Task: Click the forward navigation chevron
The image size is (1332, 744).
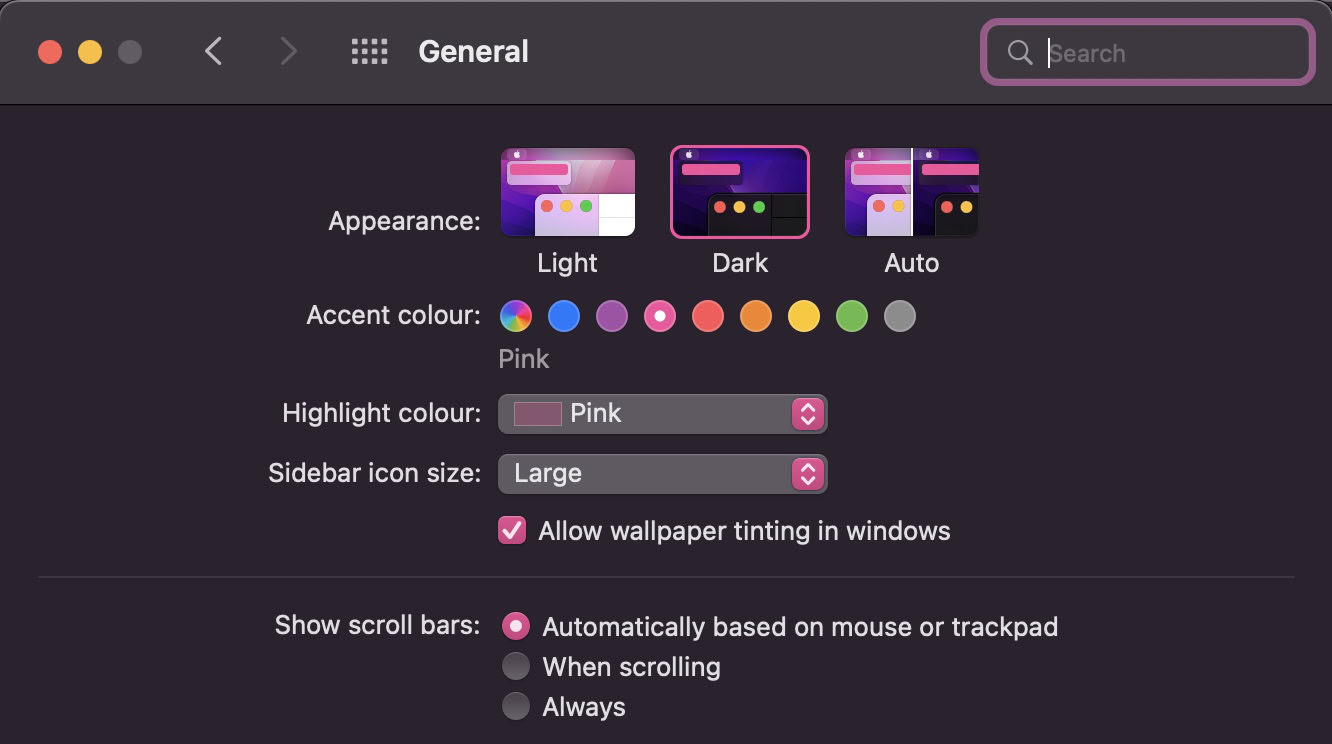Action: (x=289, y=52)
